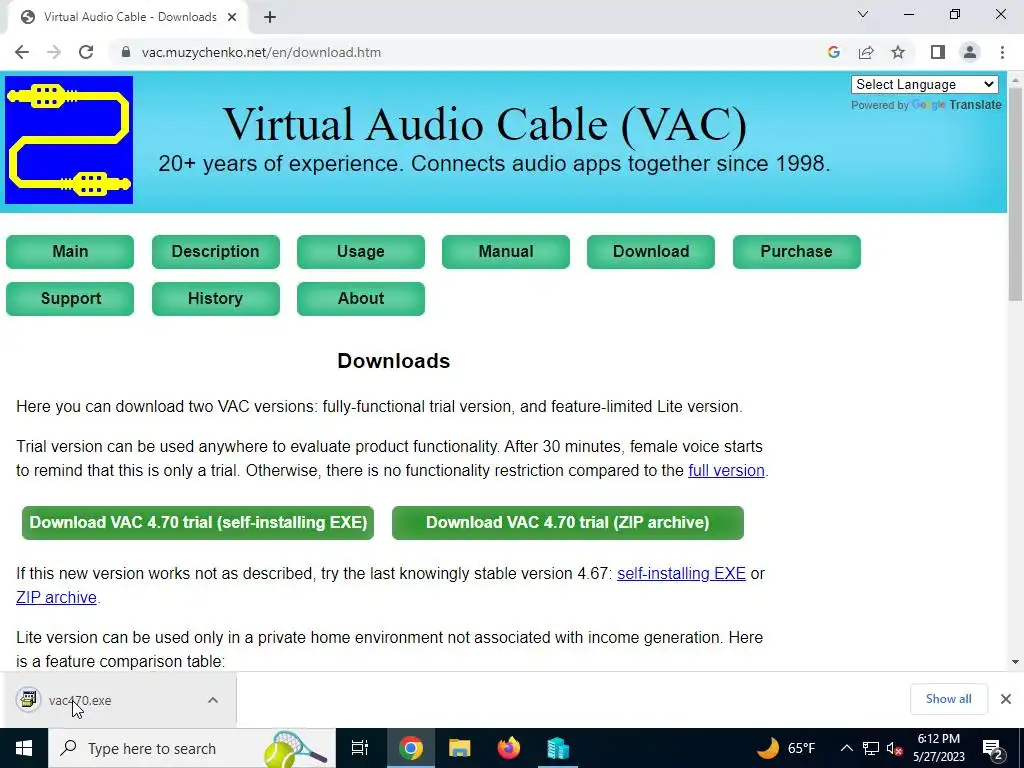Download VAC 4.70 trial ZIP archive
The height and width of the screenshot is (768, 1024).
(568, 522)
